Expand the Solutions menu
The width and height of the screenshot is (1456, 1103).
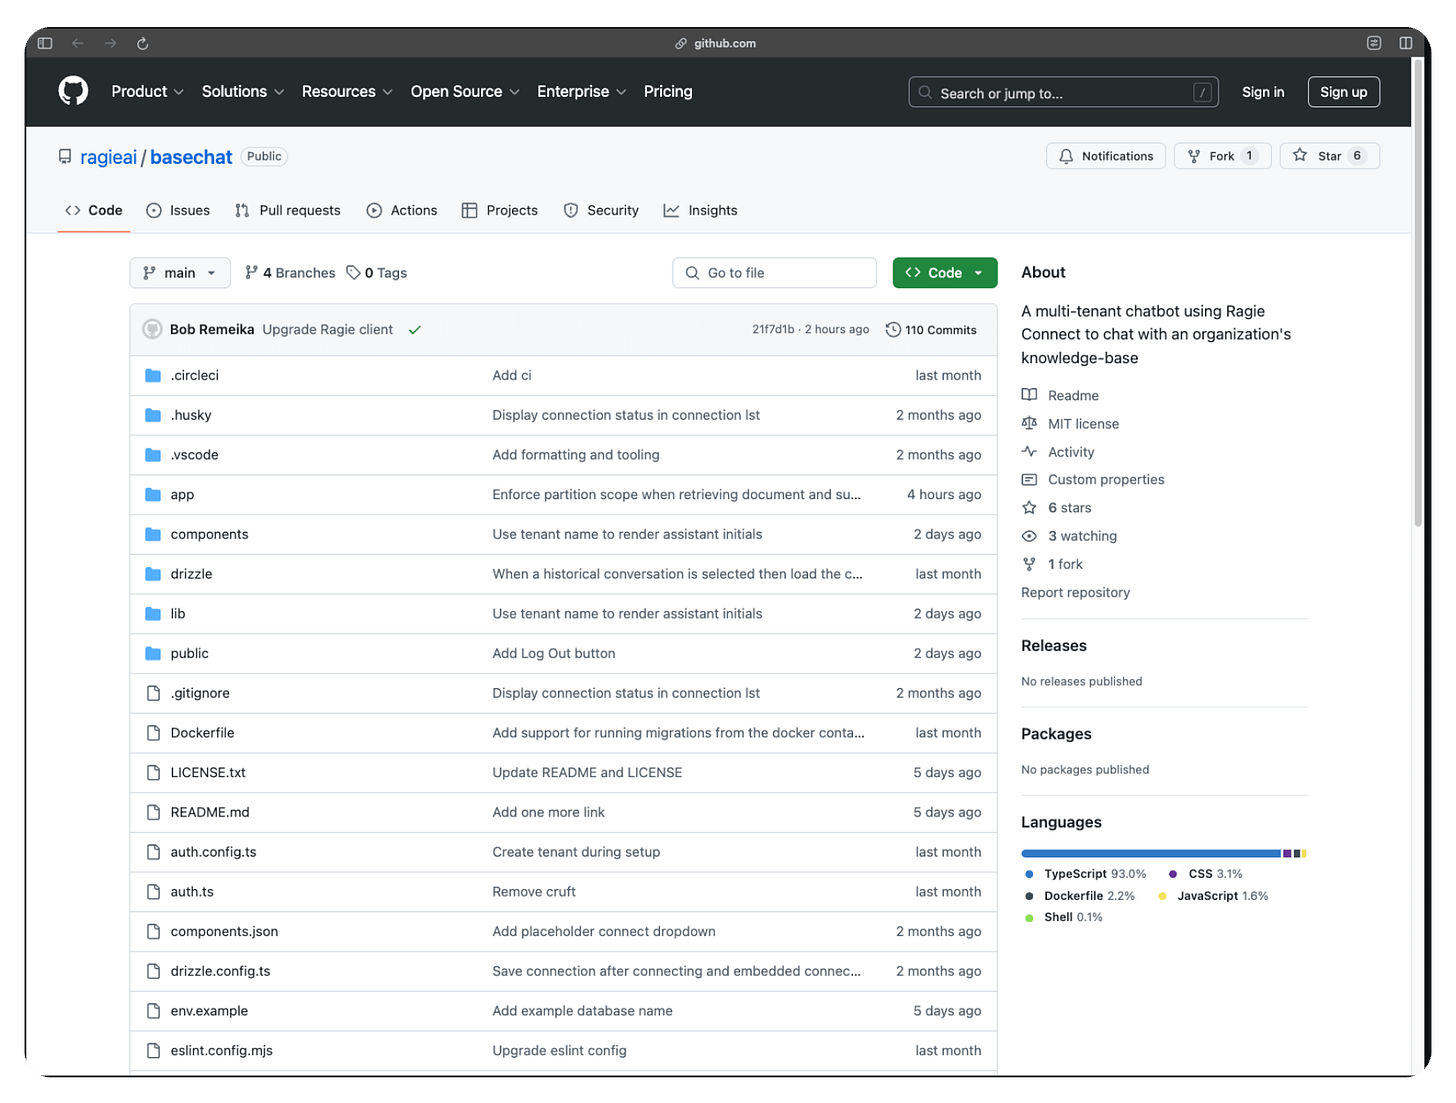click(x=243, y=91)
